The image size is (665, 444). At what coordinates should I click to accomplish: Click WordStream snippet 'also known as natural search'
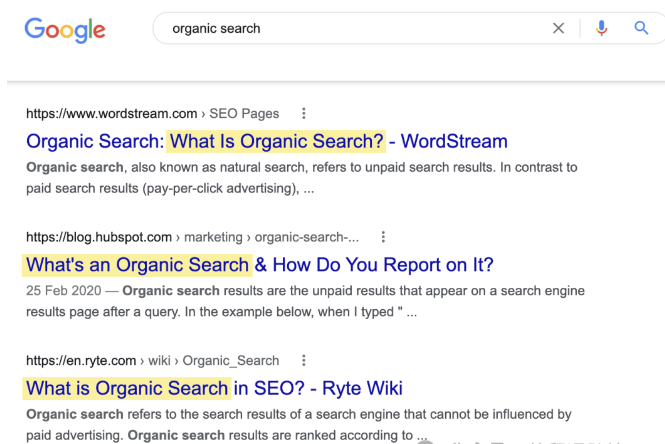218,168
